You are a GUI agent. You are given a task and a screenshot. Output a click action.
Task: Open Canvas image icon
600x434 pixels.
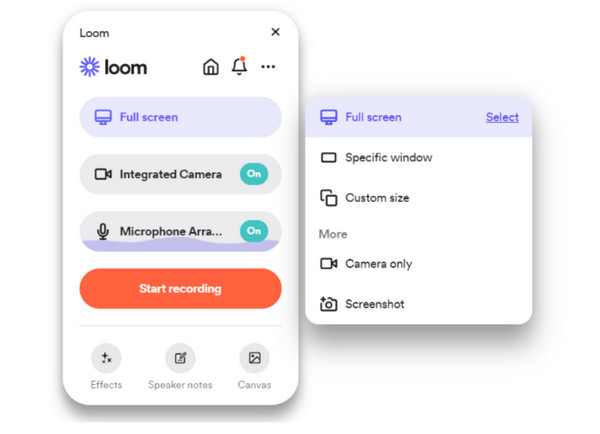coord(254,358)
